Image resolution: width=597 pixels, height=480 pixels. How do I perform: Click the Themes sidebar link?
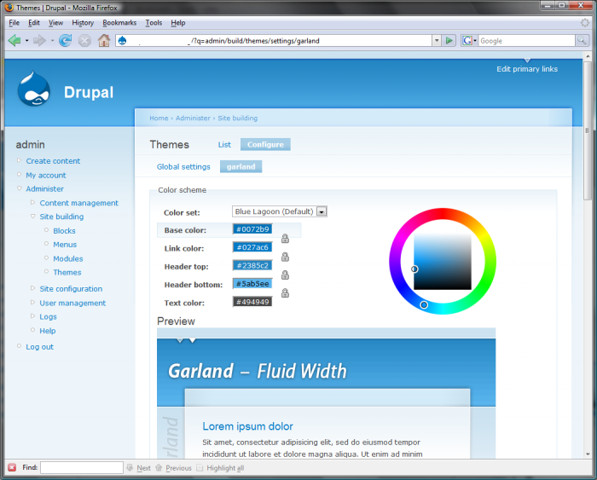(67, 272)
